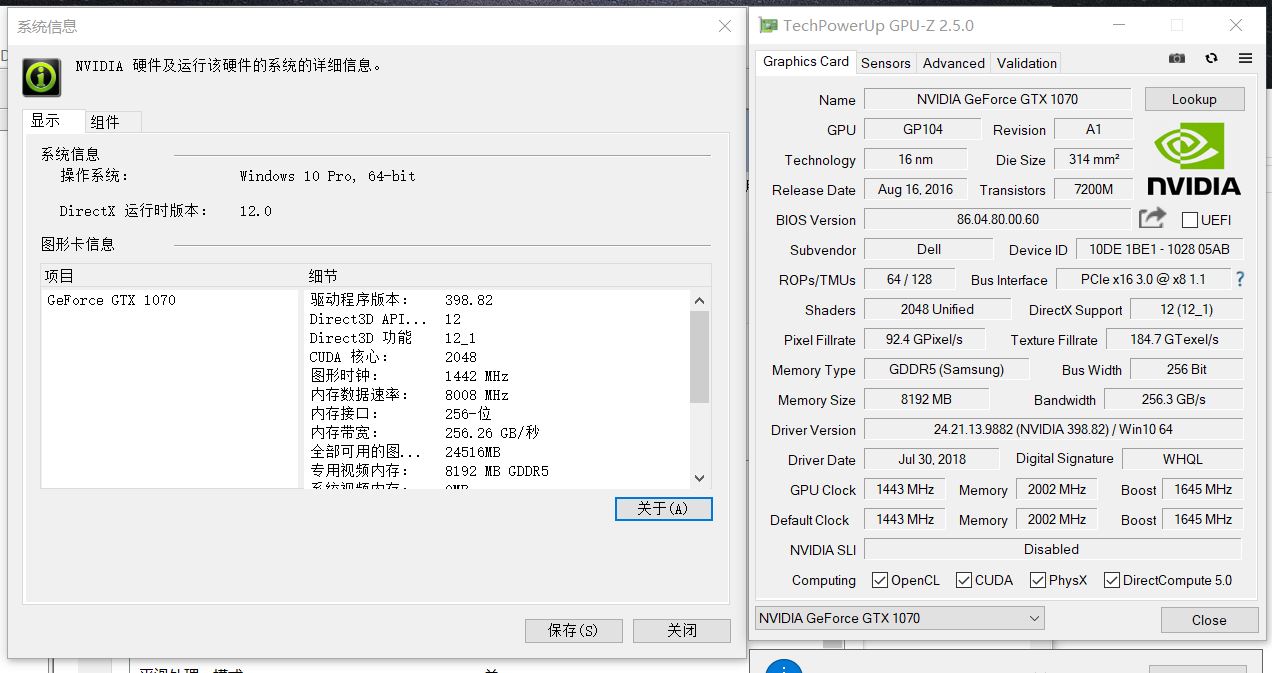The image size is (1272, 673).
Task: Select the GeForce GTX 1070 list item
Action: tap(111, 300)
